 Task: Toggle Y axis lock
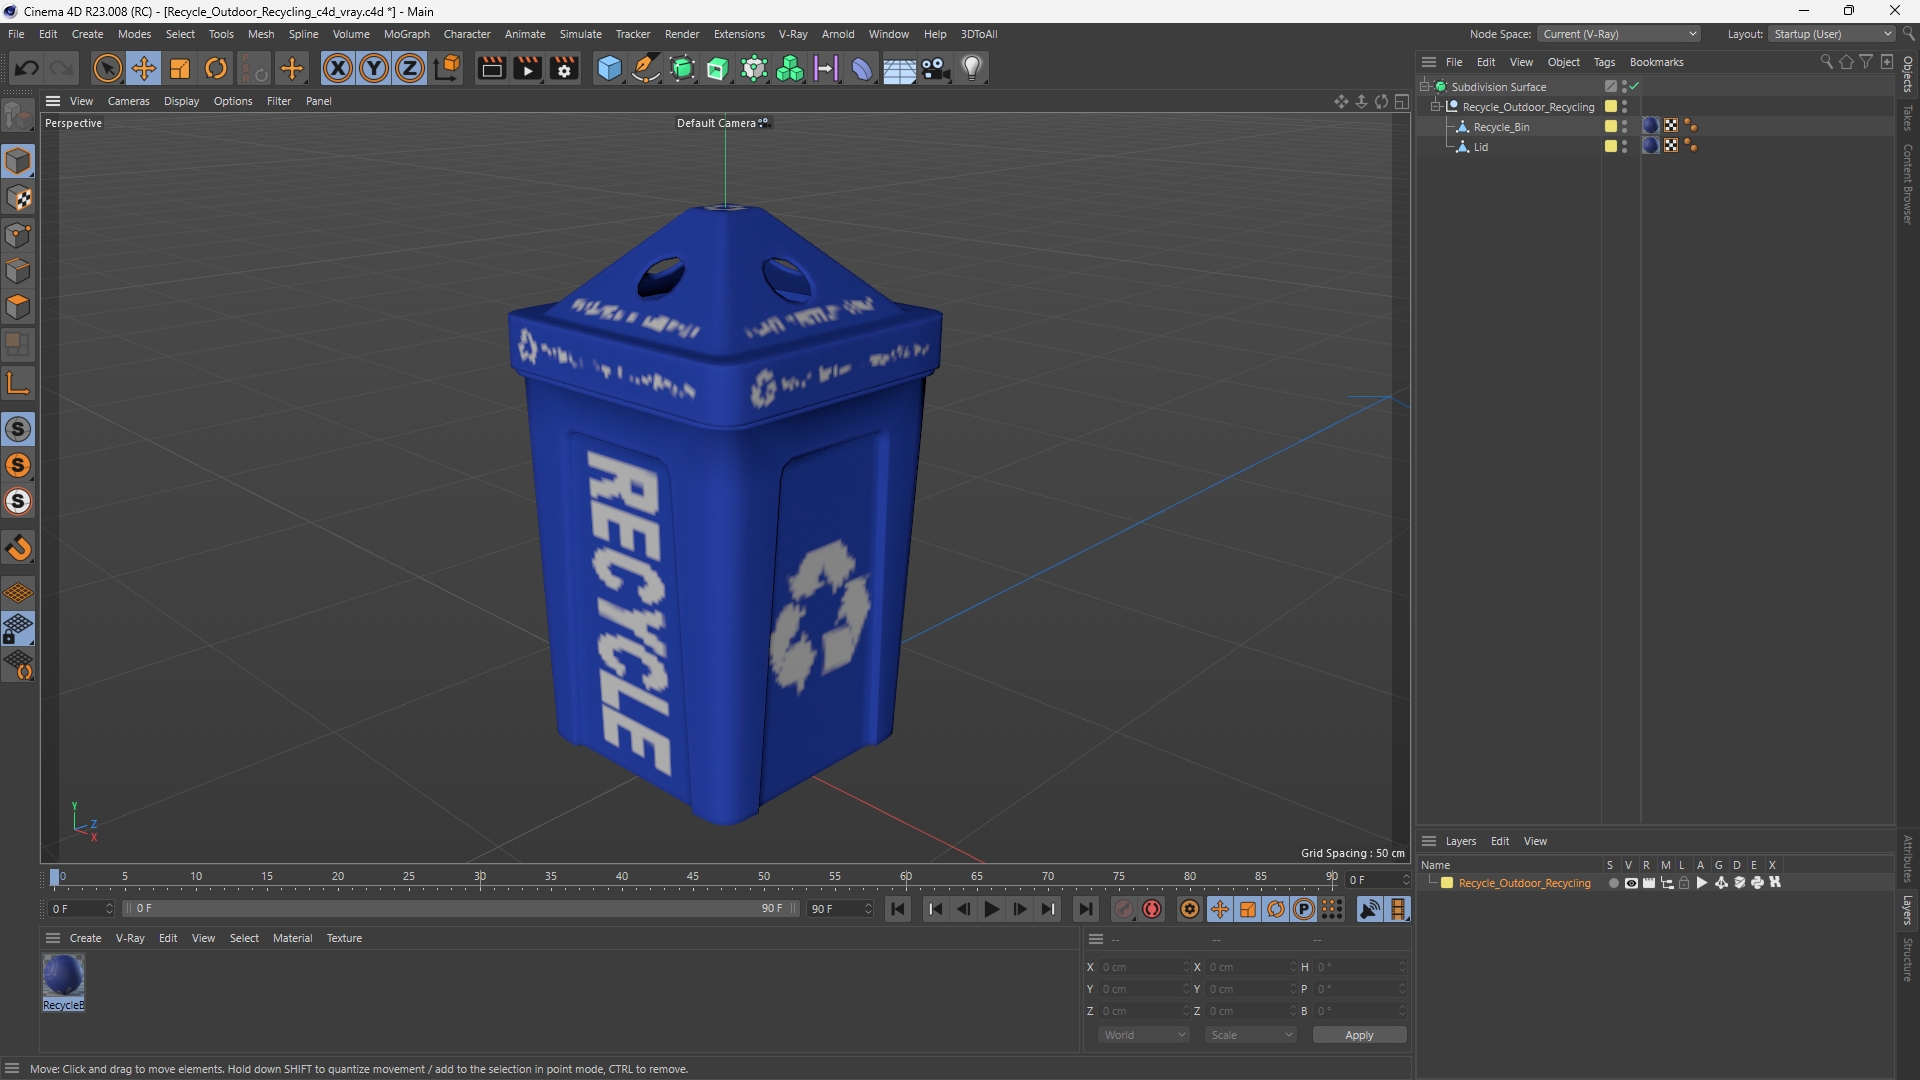374,68
